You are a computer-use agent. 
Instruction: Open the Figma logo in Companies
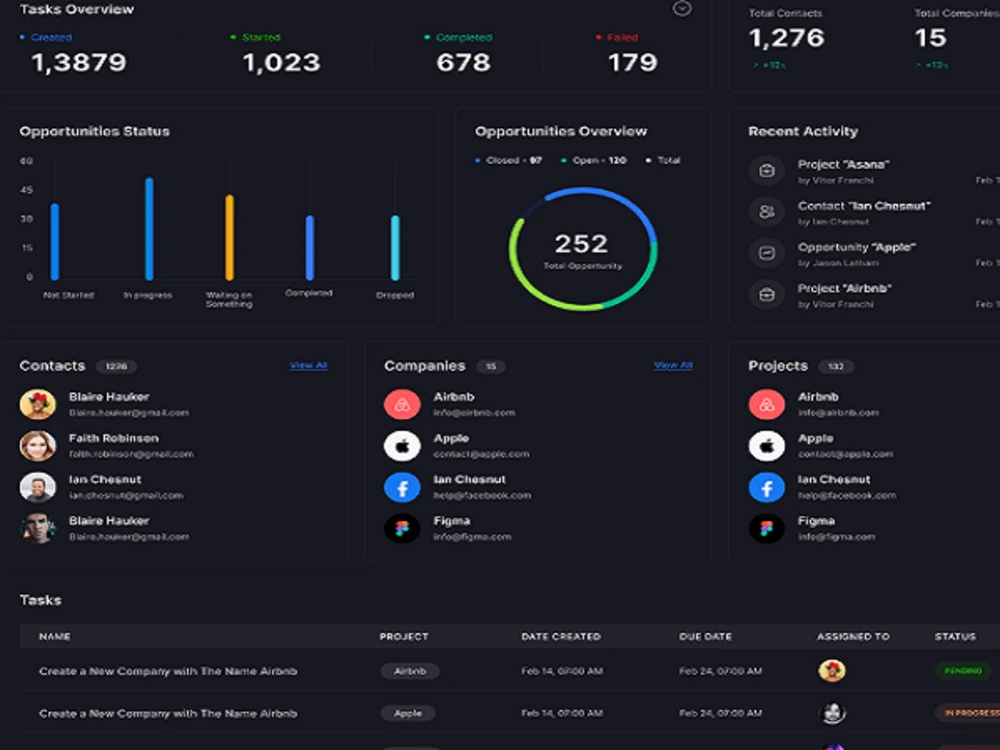[x=402, y=529]
